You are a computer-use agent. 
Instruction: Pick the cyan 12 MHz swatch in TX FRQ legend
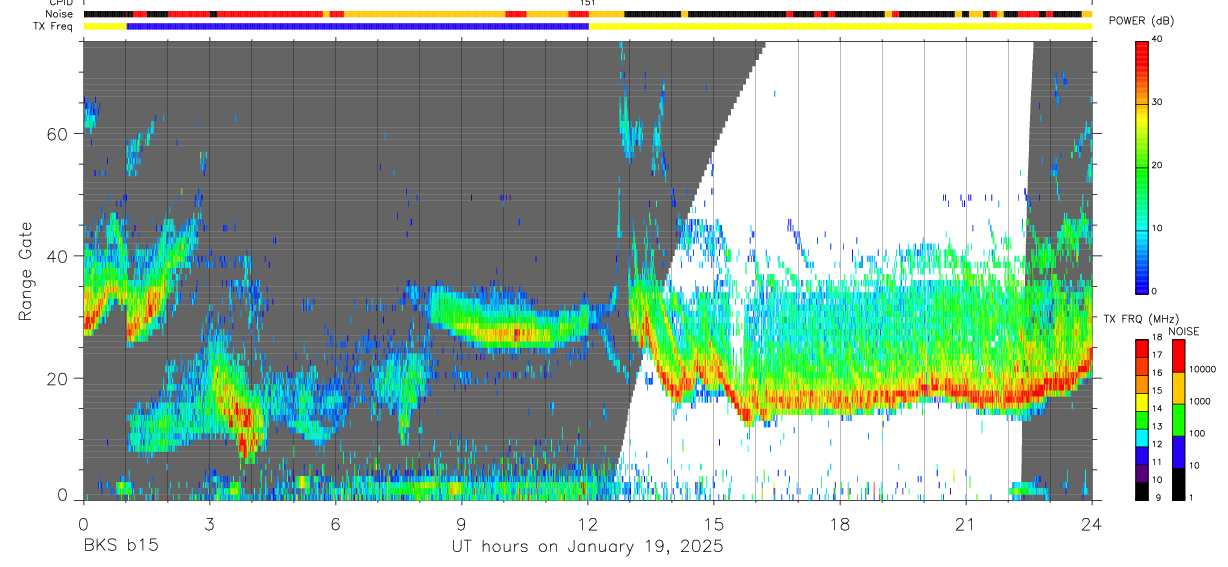point(1141,438)
